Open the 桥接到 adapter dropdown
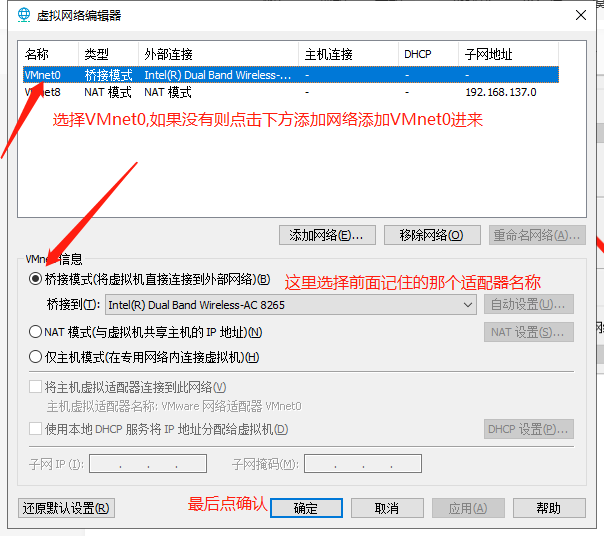This screenshot has width=604, height=536. (290, 305)
